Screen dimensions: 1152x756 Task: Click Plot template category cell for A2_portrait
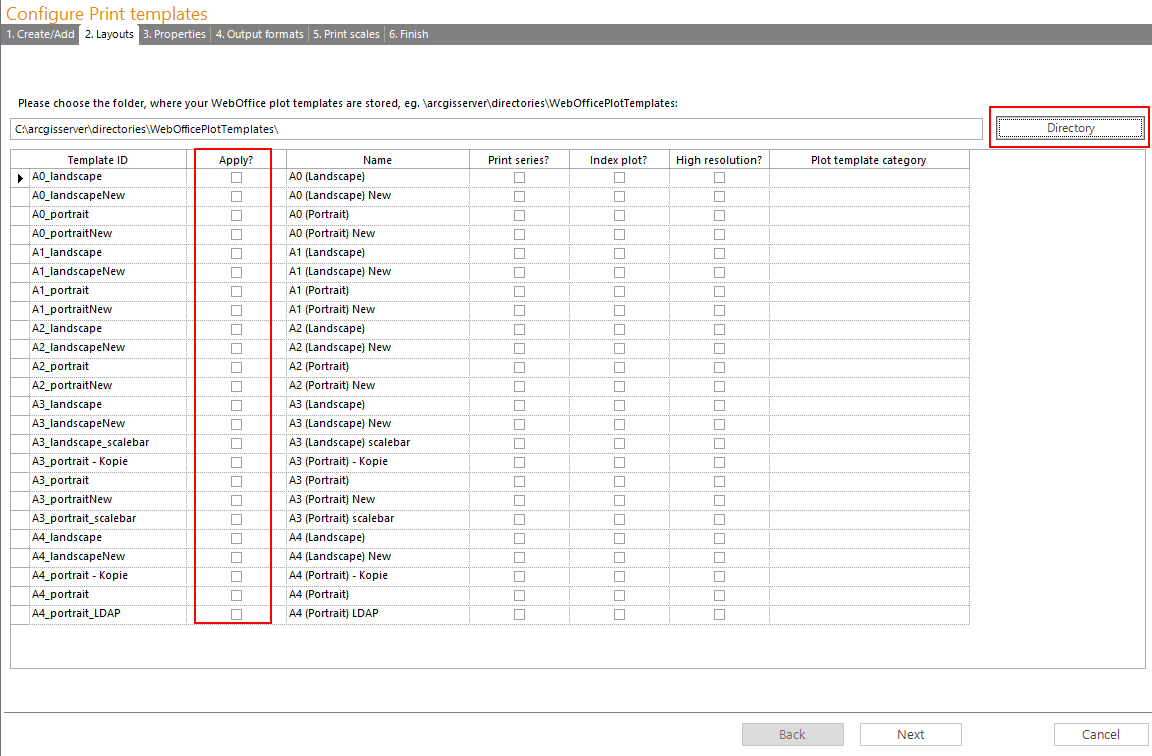[868, 367]
